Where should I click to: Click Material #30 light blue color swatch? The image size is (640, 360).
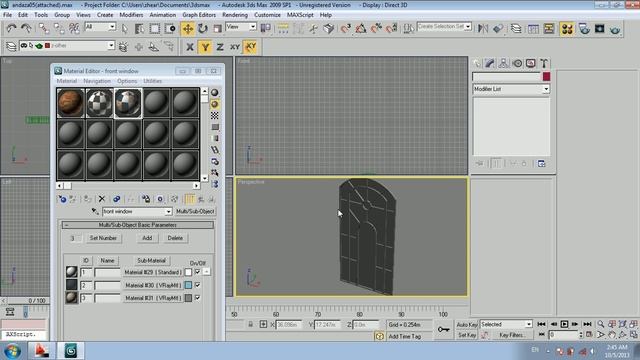[188, 285]
